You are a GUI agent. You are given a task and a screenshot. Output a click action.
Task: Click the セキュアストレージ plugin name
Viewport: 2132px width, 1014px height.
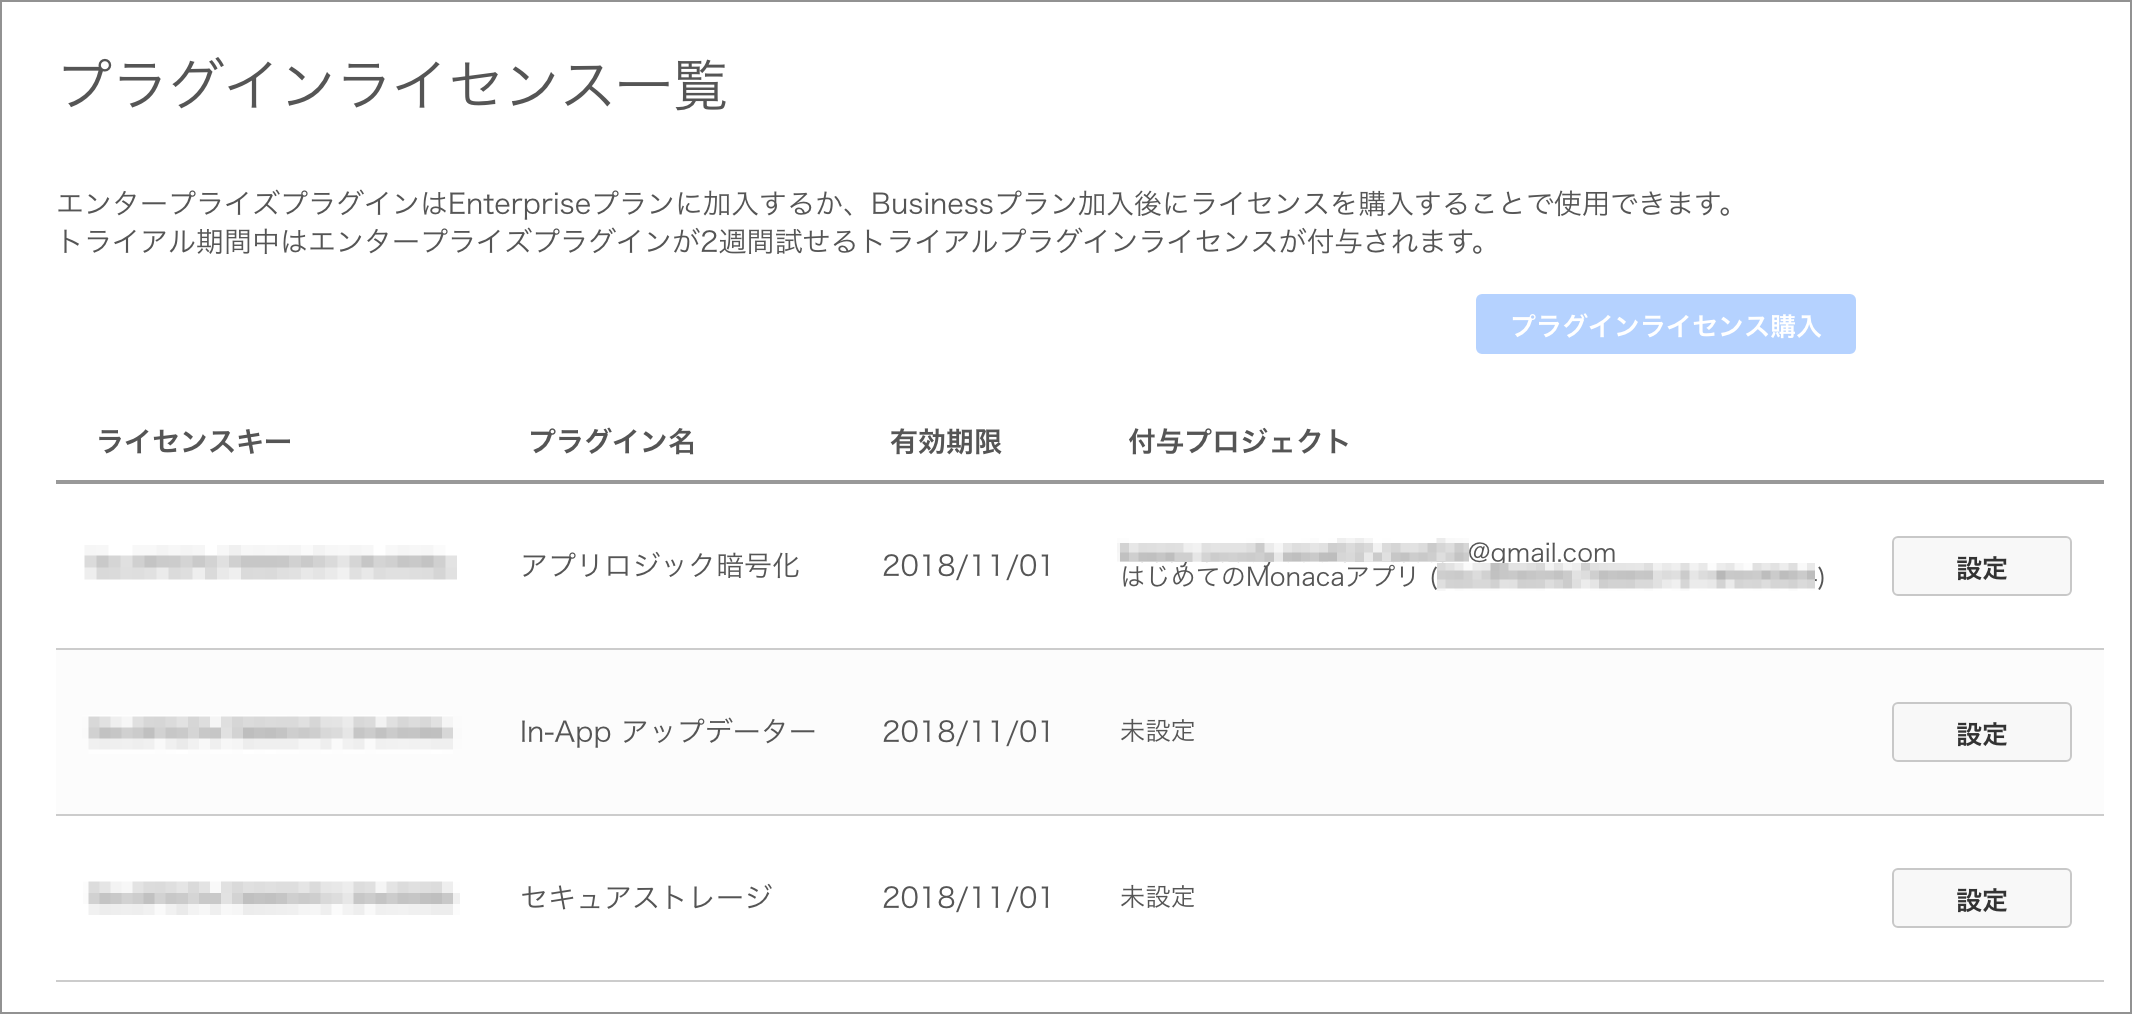tap(646, 898)
